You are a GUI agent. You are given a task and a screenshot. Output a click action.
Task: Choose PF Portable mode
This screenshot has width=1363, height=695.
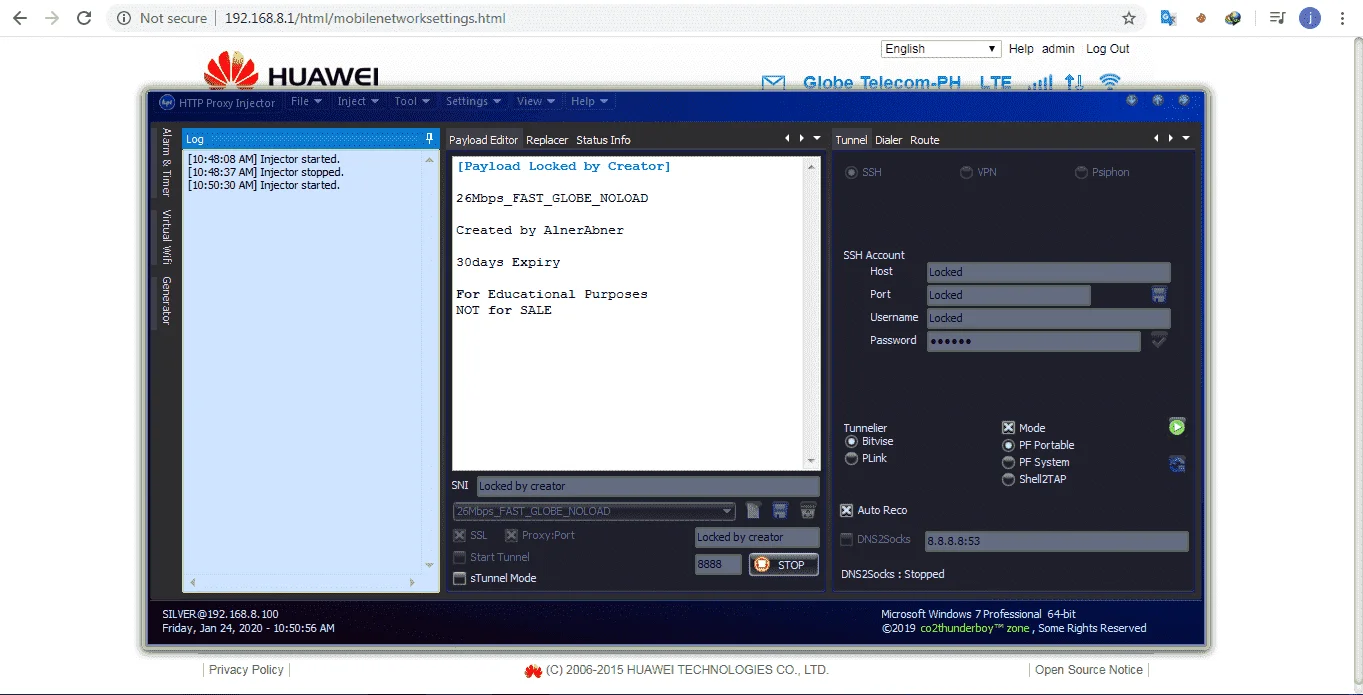[1009, 445]
